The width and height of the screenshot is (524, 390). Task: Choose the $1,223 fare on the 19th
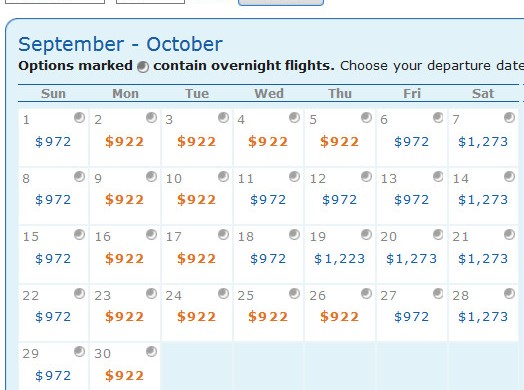[340, 259]
